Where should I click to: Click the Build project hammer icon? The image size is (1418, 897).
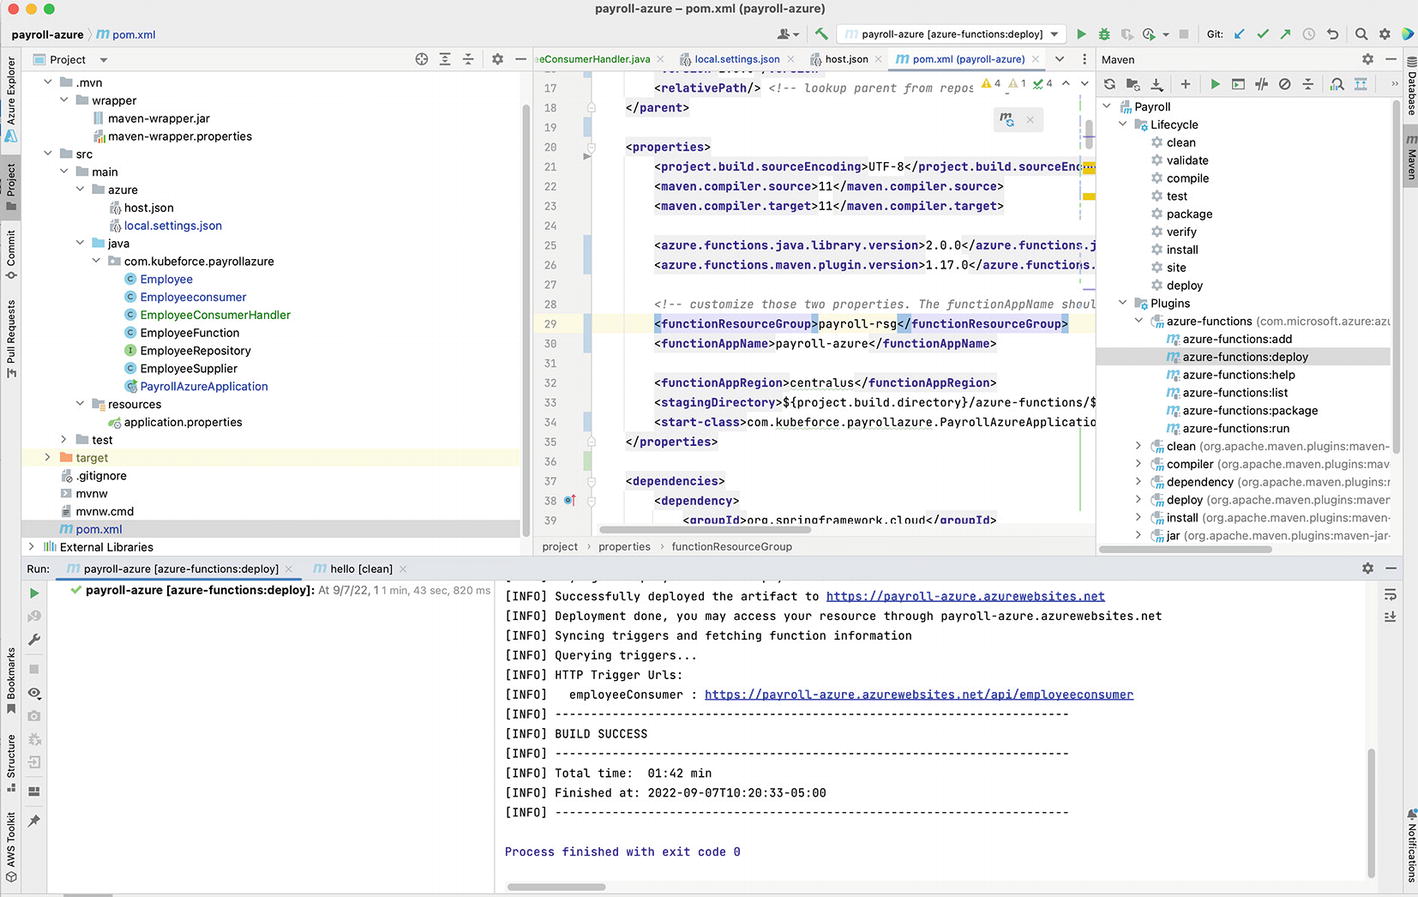(821, 34)
